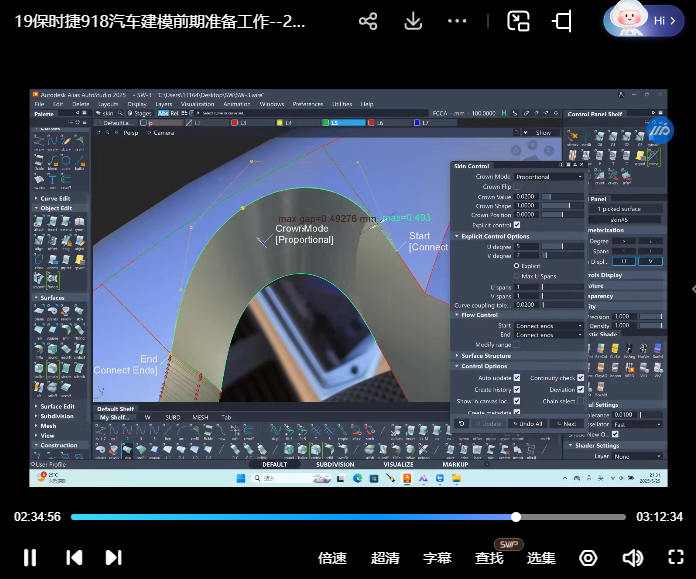
Task: Open playback speed option 倍速
Action: coord(332,558)
